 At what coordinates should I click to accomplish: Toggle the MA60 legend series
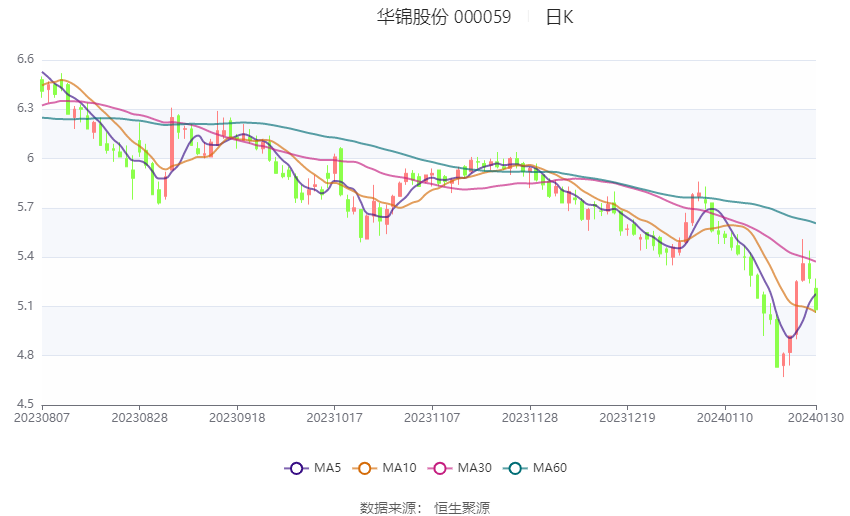535,468
